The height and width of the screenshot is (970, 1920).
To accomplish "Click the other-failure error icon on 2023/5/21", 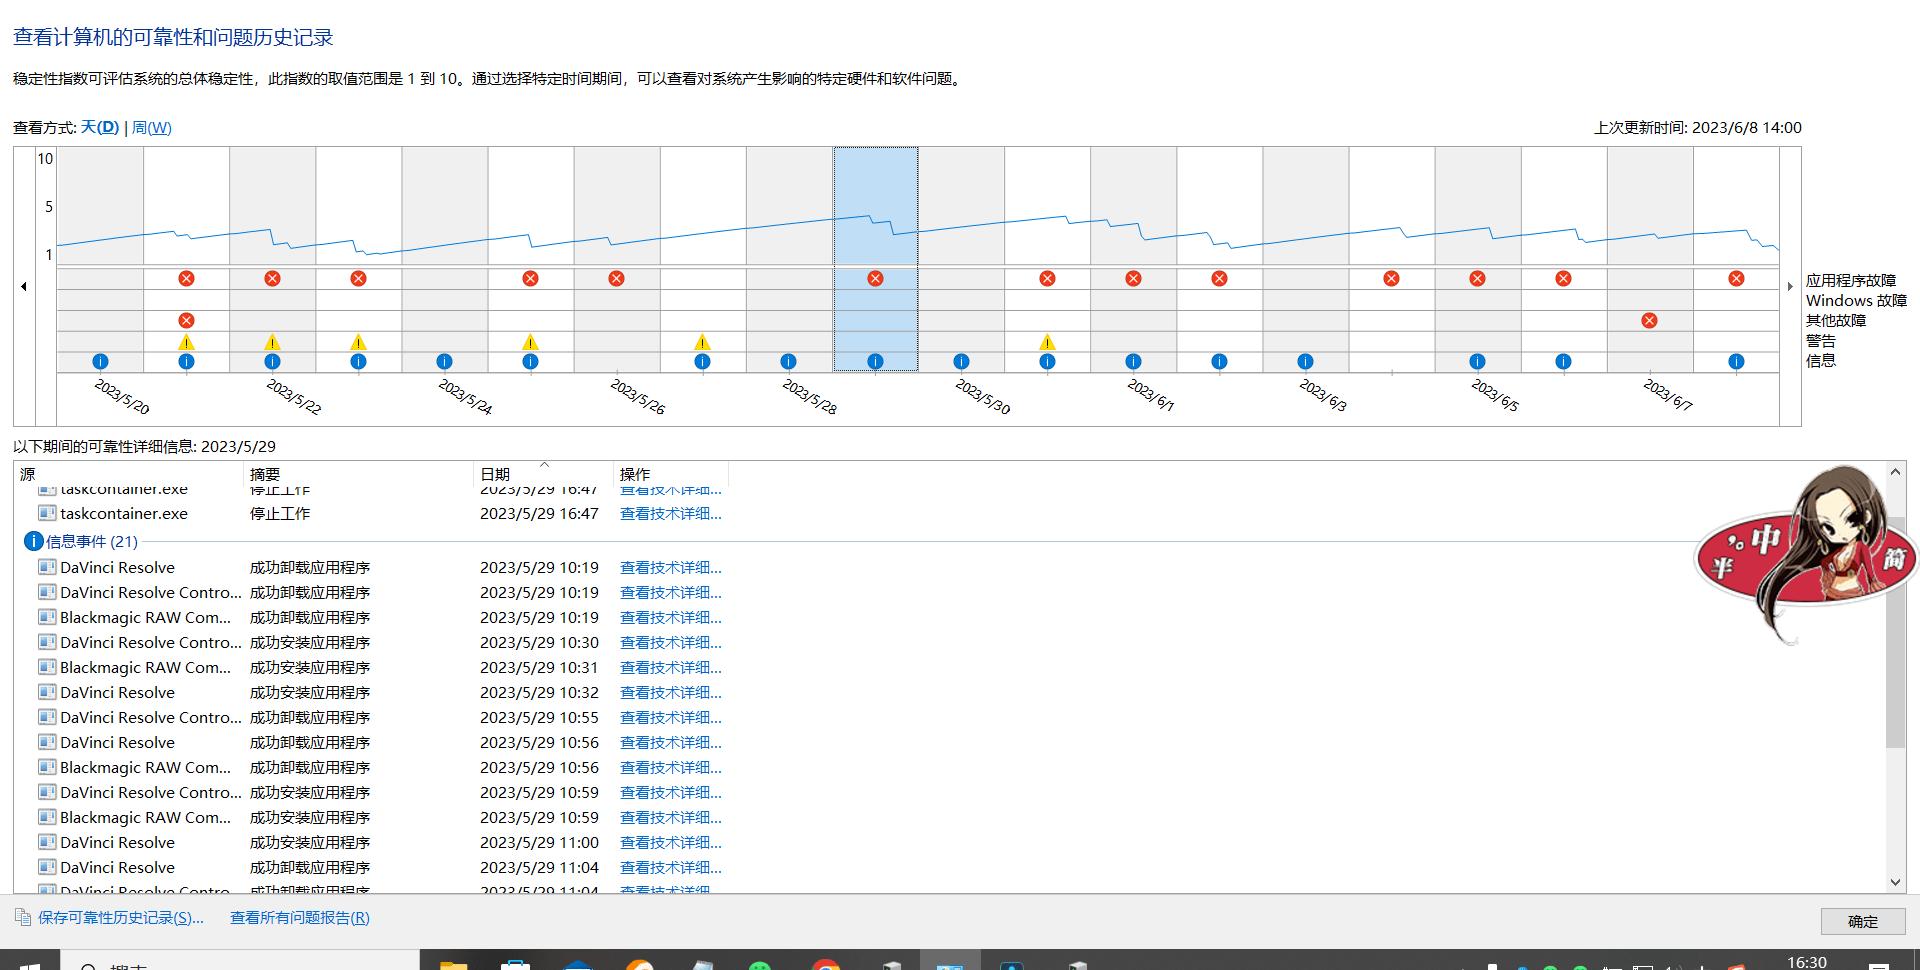I will point(186,321).
